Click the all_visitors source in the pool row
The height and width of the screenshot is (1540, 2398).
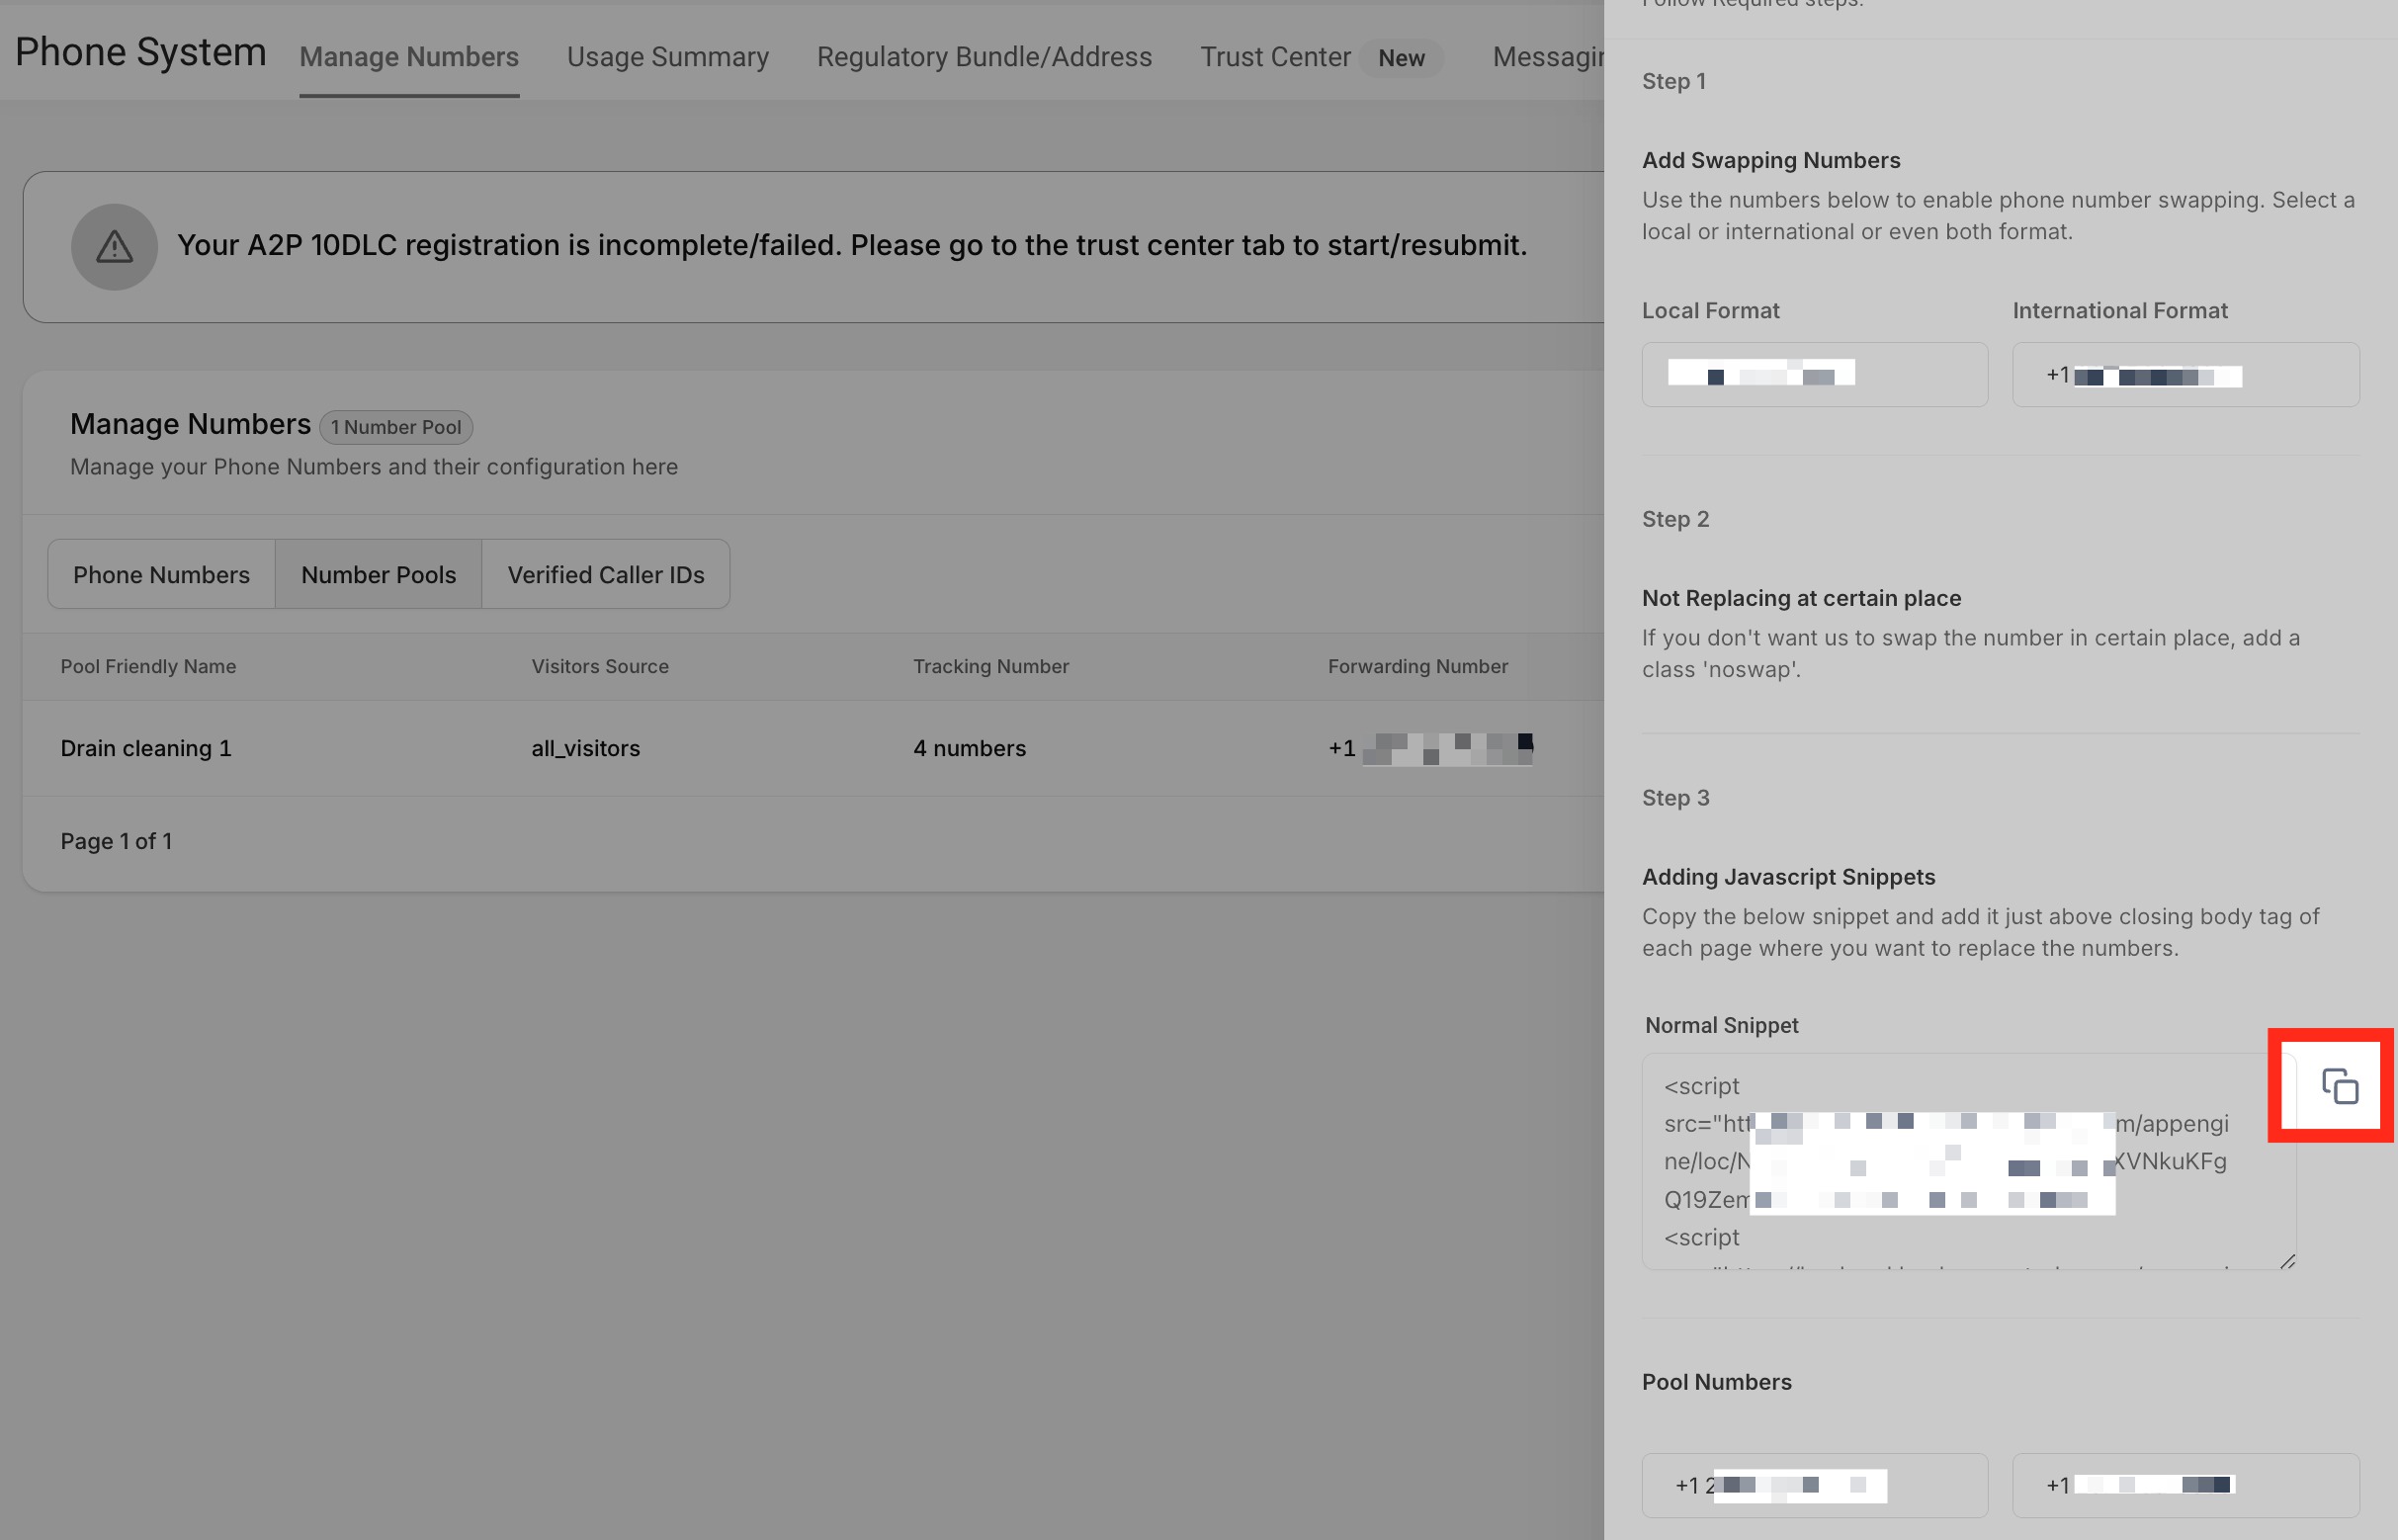coord(586,748)
